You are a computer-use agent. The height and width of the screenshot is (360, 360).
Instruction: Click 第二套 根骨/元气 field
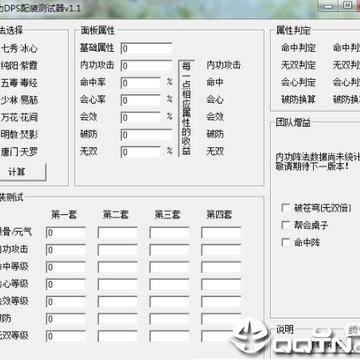tap(118, 233)
